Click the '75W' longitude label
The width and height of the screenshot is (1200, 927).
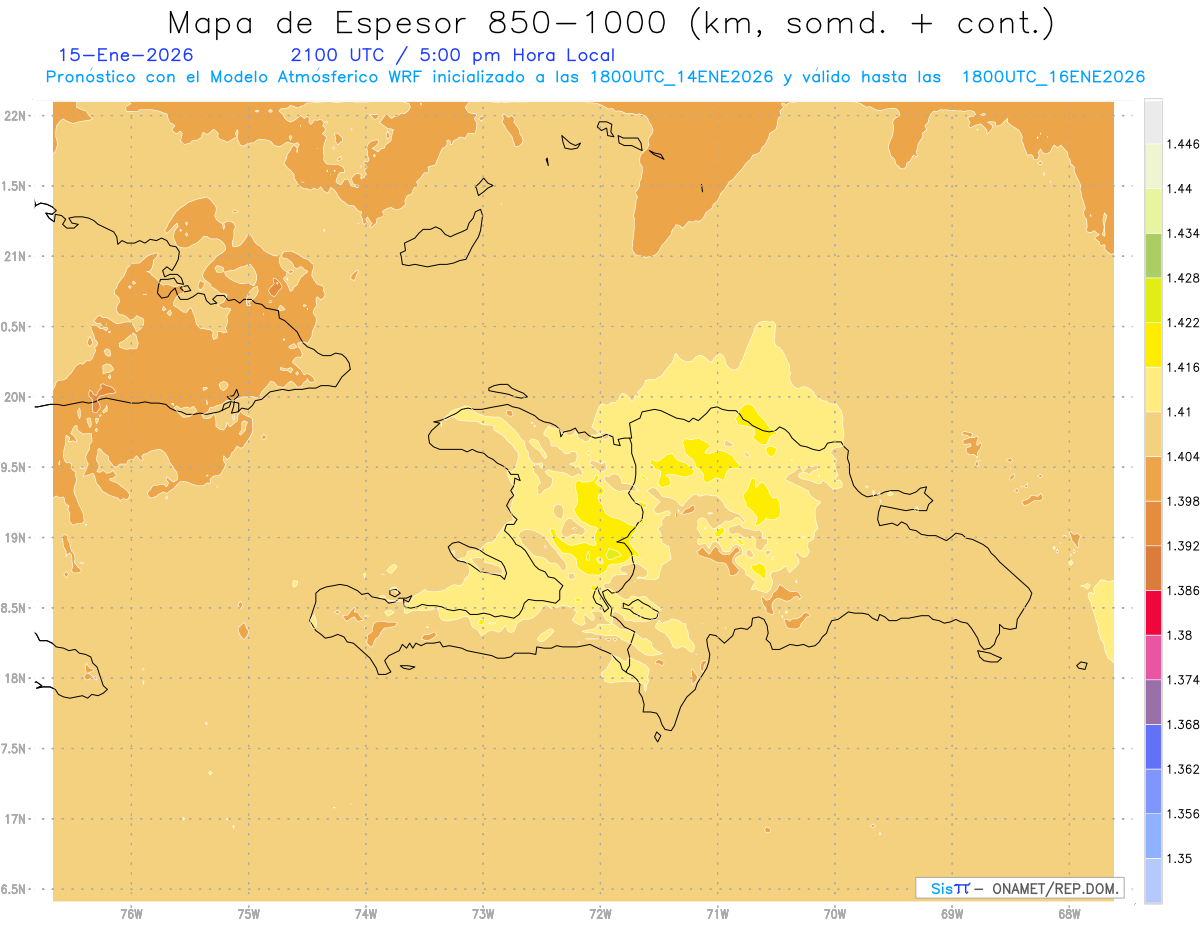[x=249, y=914]
